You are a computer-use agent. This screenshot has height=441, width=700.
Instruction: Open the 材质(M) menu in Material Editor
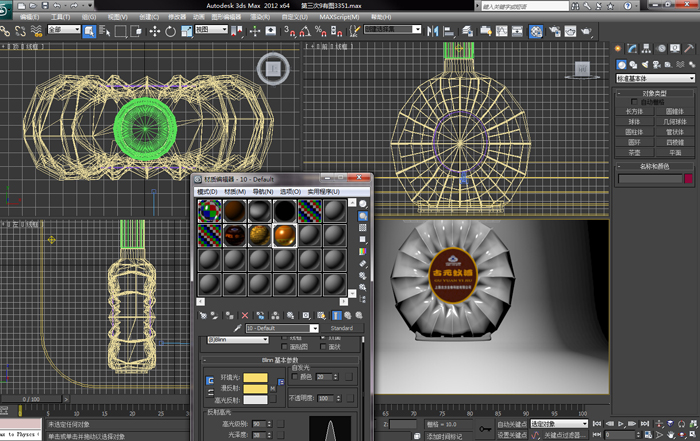(235, 191)
